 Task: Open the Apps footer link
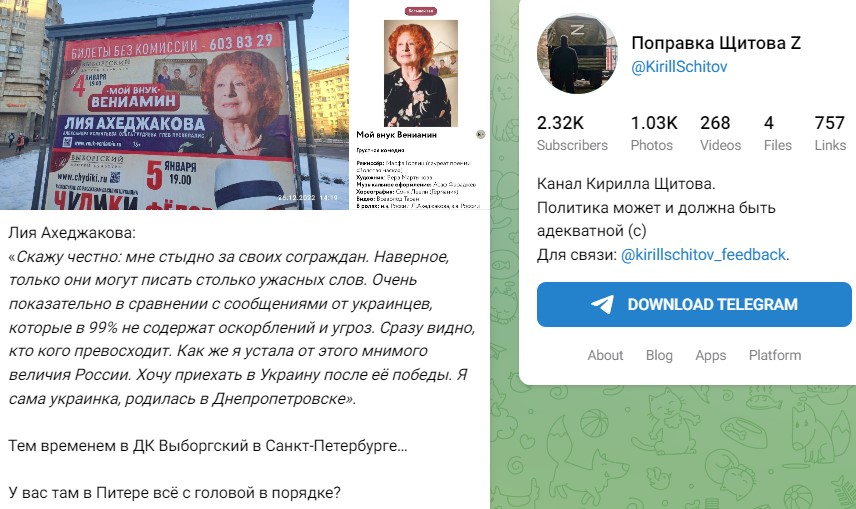point(710,355)
